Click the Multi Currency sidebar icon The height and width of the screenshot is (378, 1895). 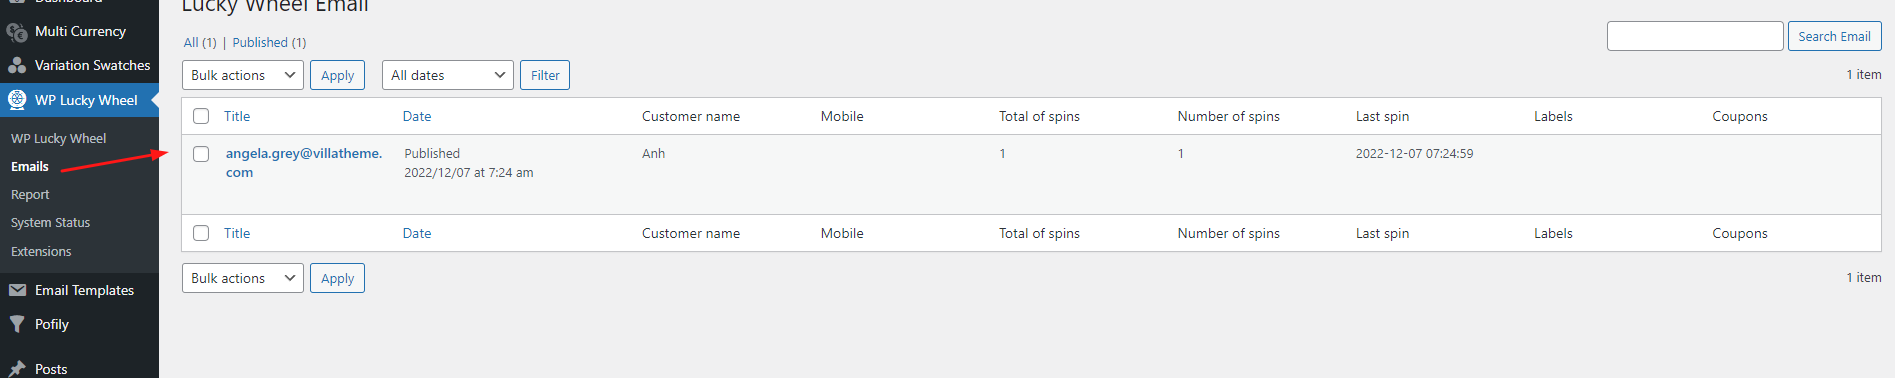[x=17, y=32]
